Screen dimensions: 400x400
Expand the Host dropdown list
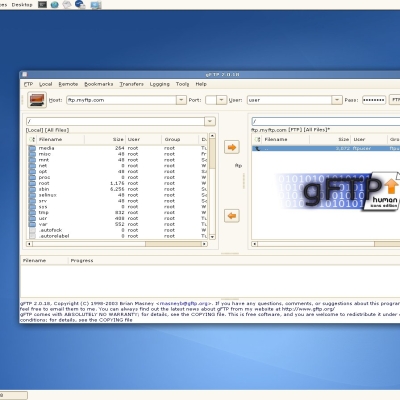click(181, 100)
